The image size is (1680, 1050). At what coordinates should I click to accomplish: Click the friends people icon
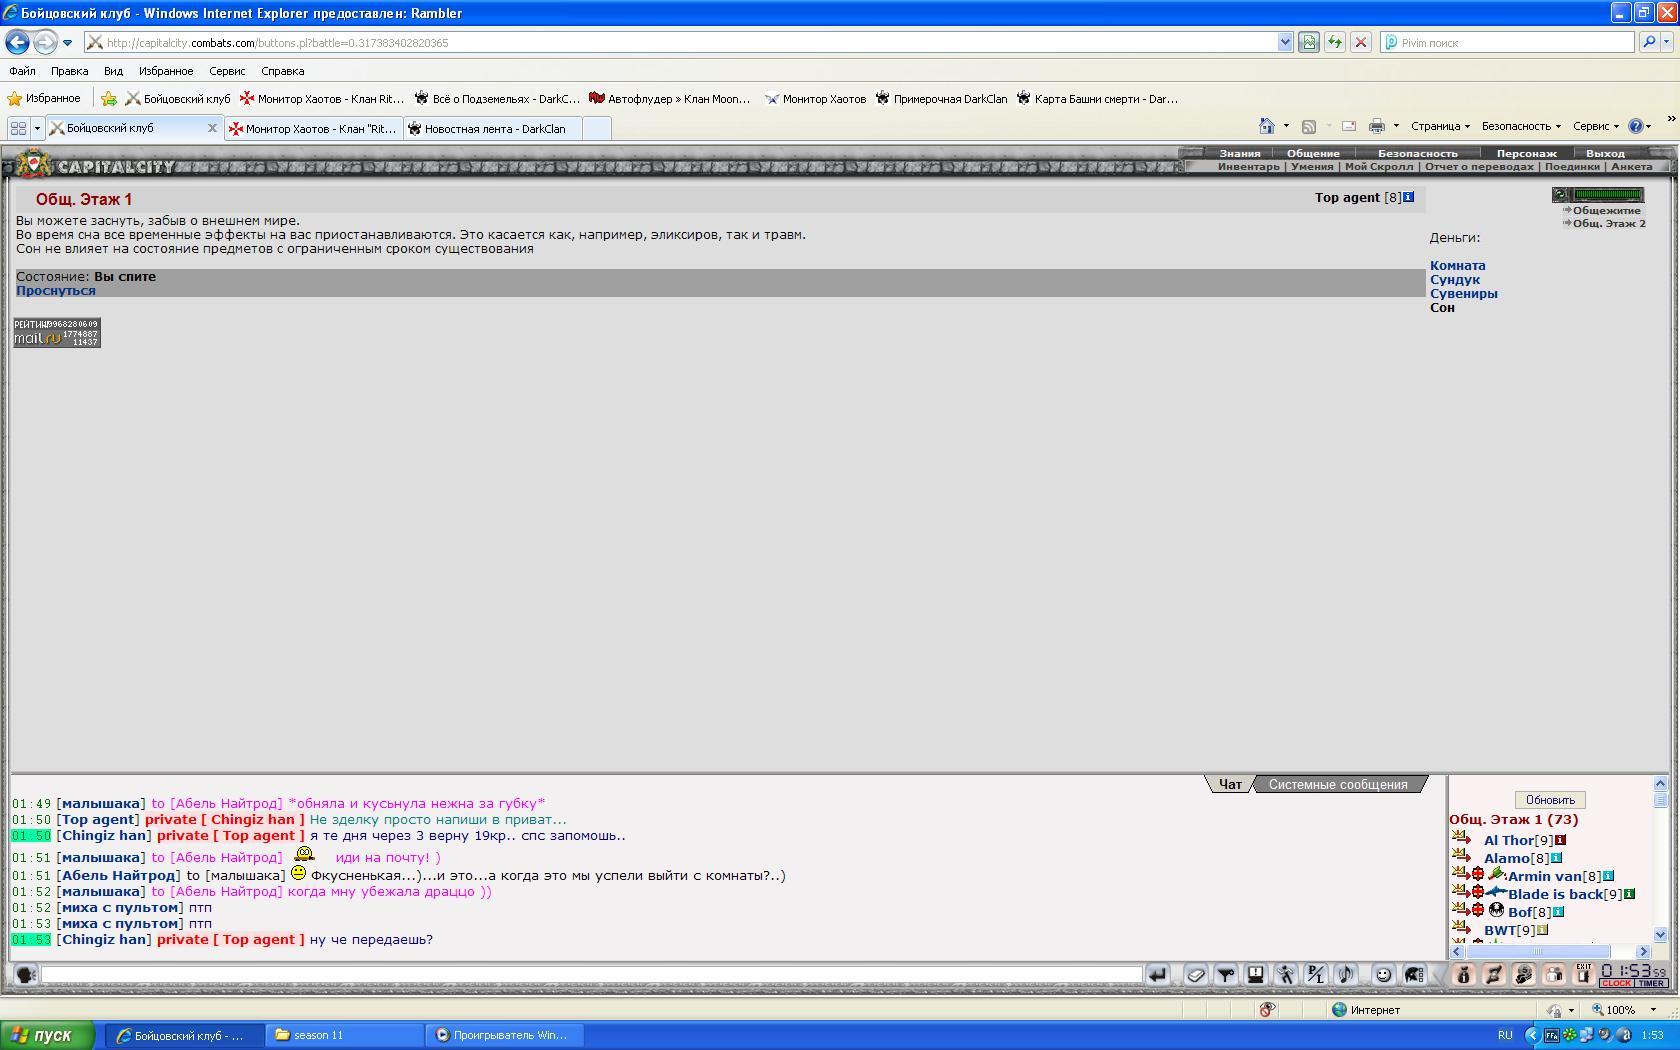1553,974
